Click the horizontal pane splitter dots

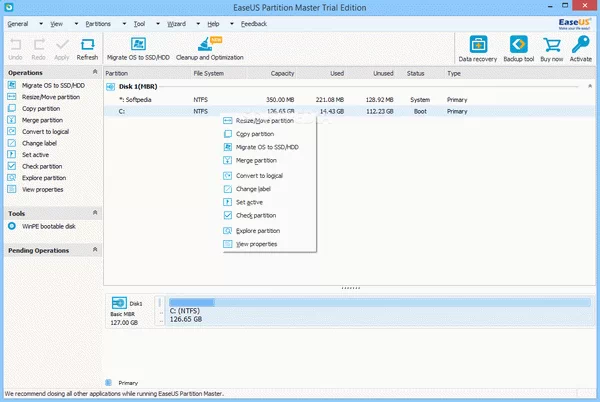click(351, 288)
